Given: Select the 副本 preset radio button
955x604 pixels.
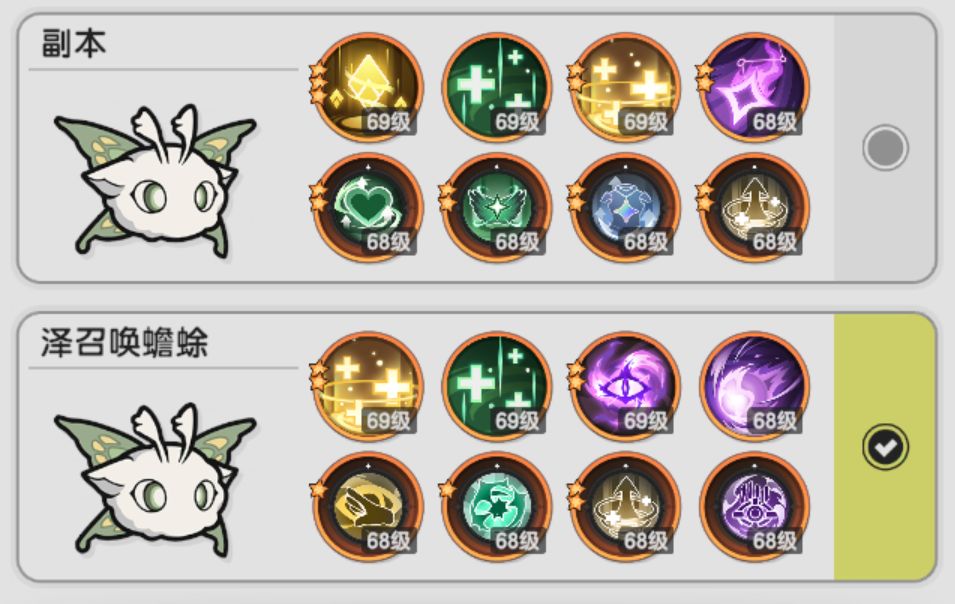Looking at the screenshot, I should 885,147.
